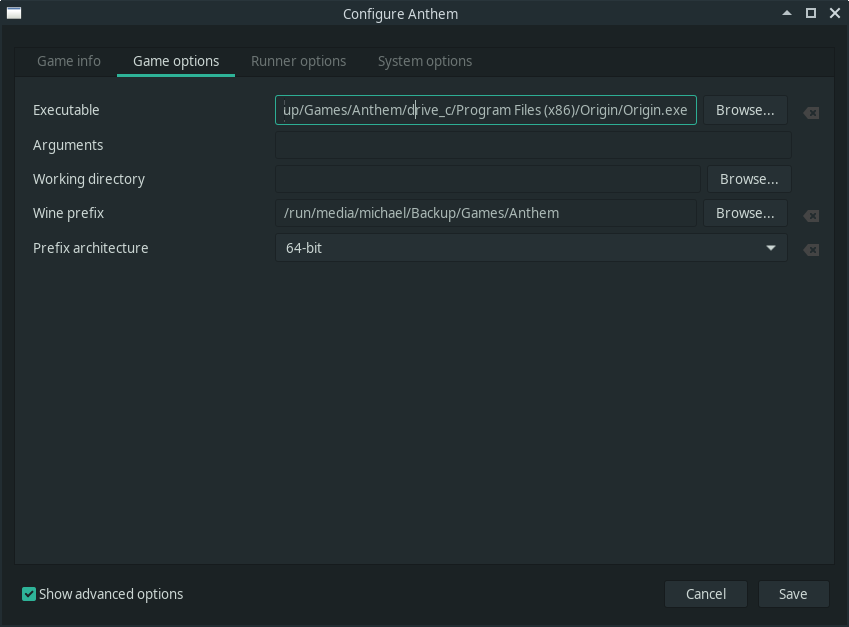Screen dimensions: 849x627
Task: Open the Prefix architecture 64-bit dropdown
Action: (531, 248)
